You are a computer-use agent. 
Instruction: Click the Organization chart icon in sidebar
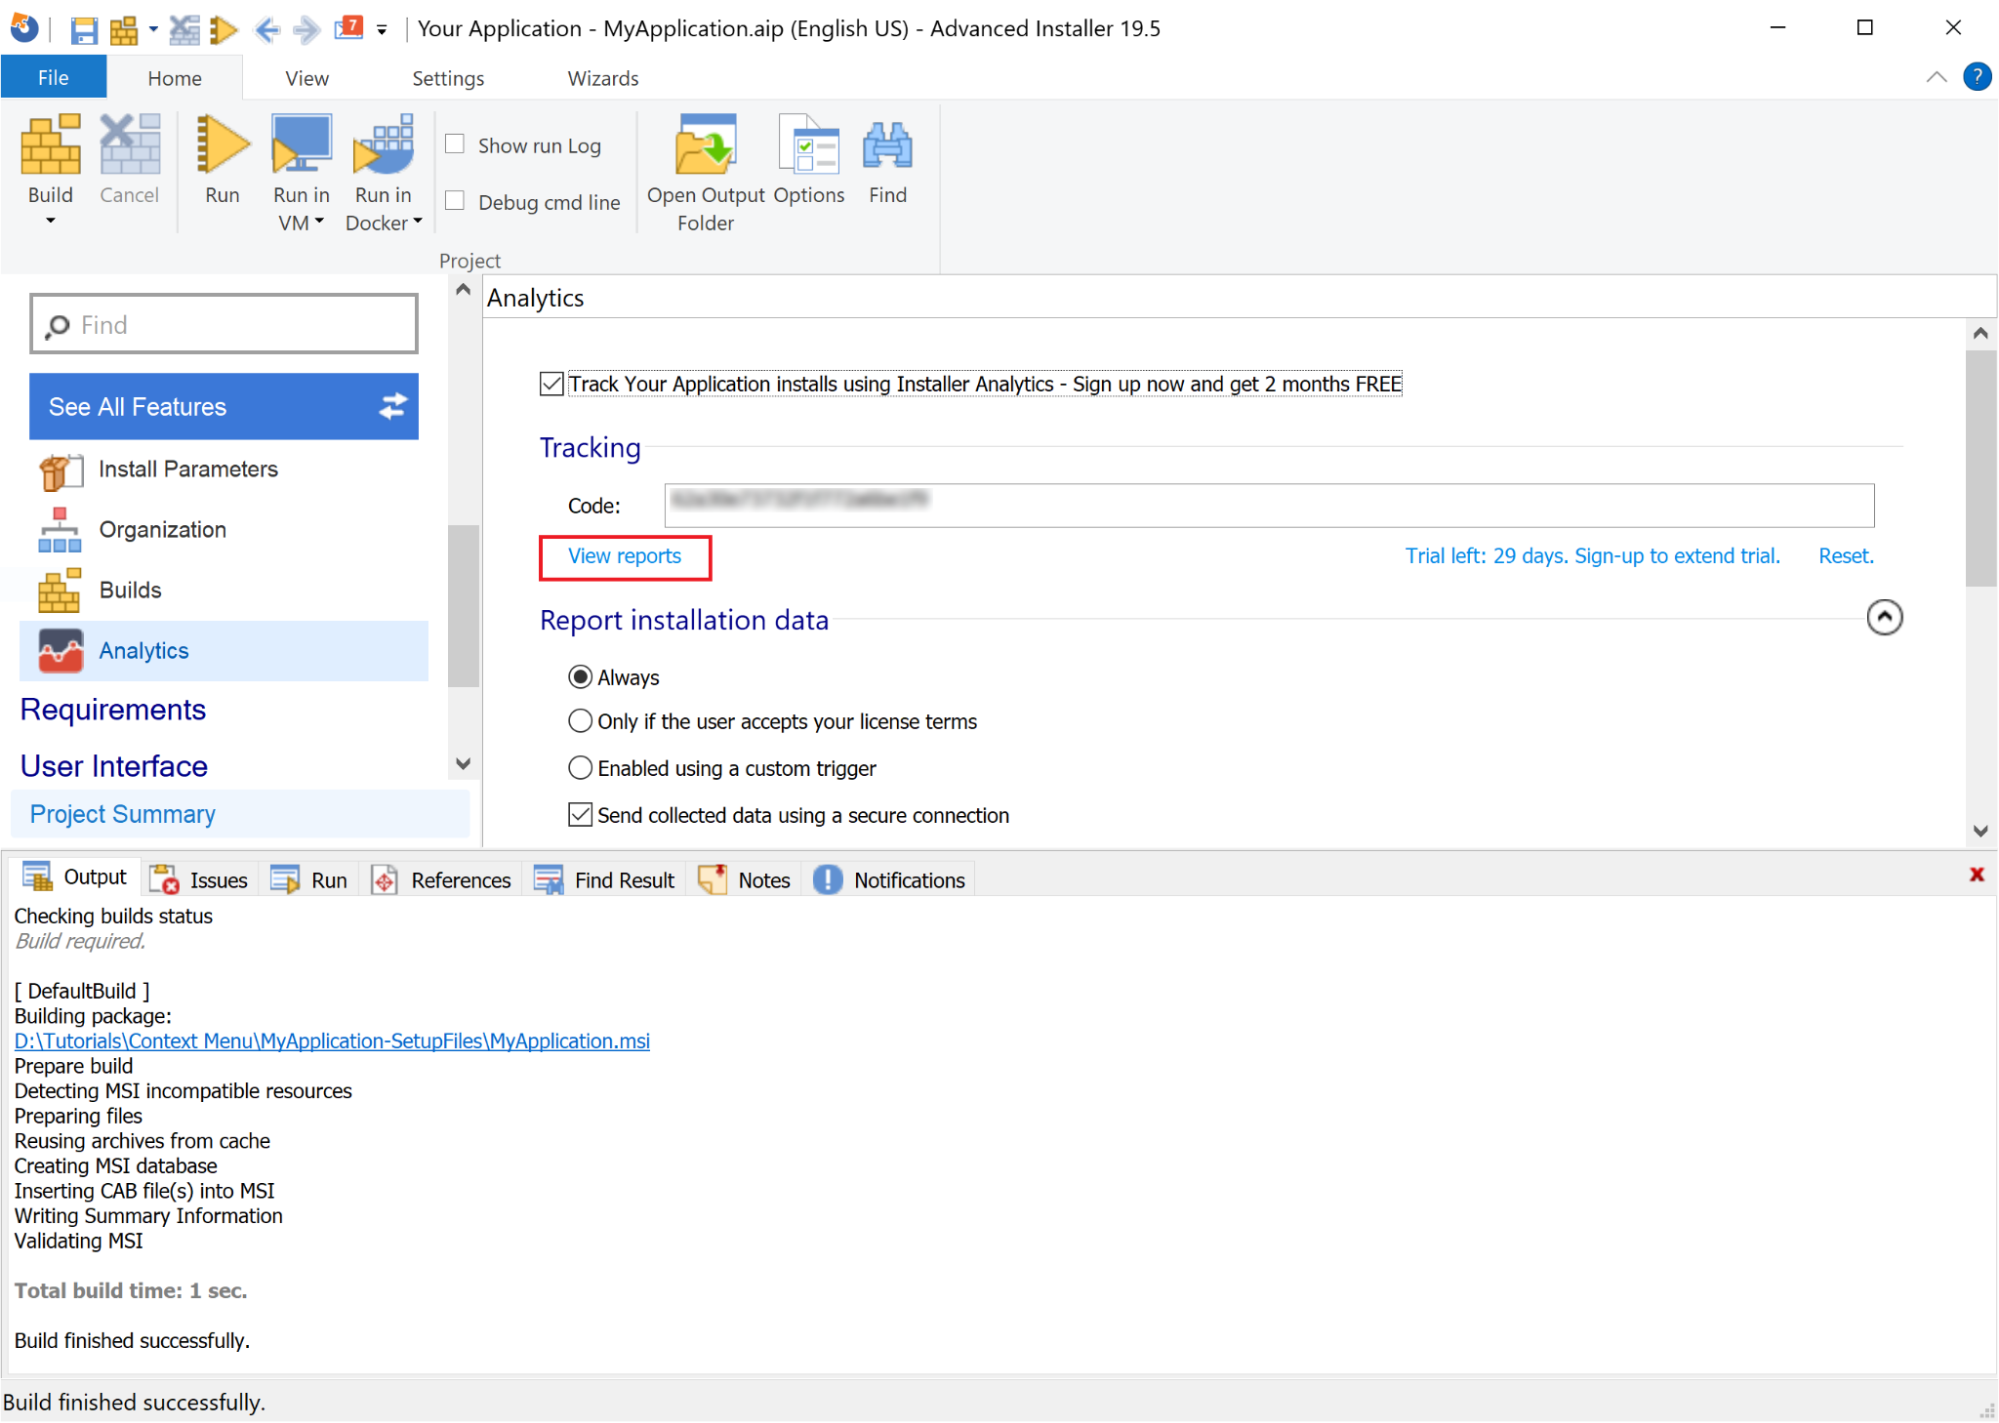pos(60,530)
